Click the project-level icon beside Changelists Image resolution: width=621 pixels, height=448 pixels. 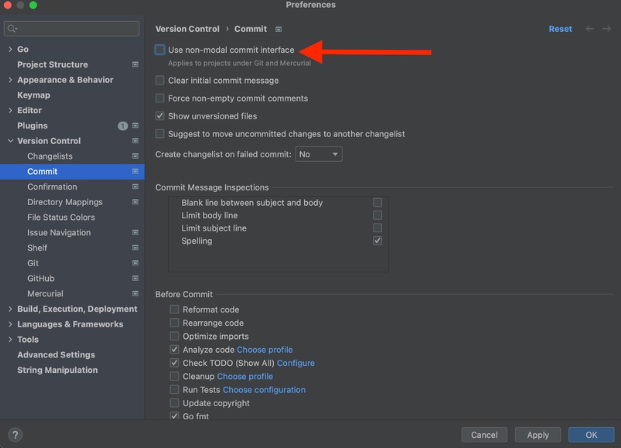point(135,156)
